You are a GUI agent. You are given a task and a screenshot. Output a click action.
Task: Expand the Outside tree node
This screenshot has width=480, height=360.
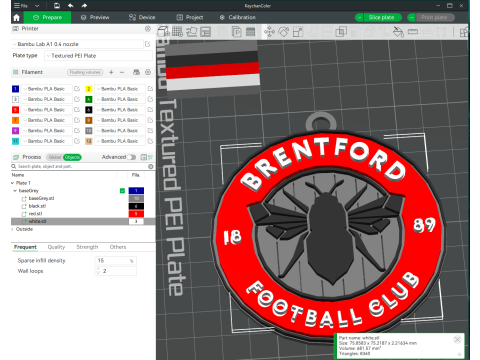point(13,229)
